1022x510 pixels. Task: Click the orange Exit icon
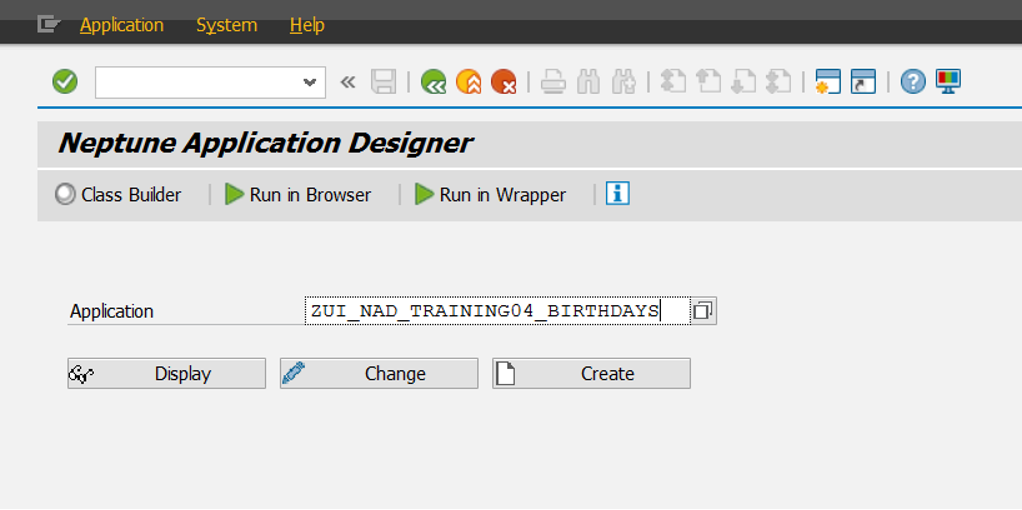468,82
